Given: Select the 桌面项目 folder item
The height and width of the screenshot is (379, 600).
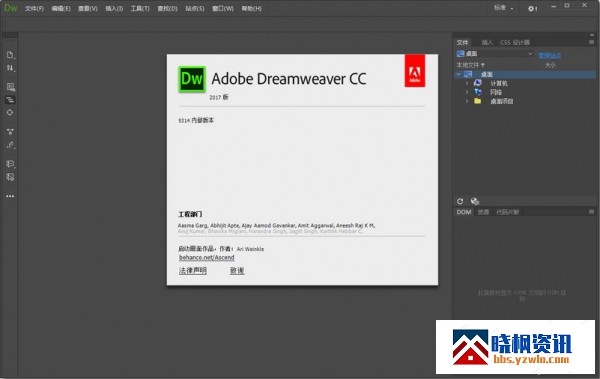Looking at the screenshot, I should click(x=502, y=101).
